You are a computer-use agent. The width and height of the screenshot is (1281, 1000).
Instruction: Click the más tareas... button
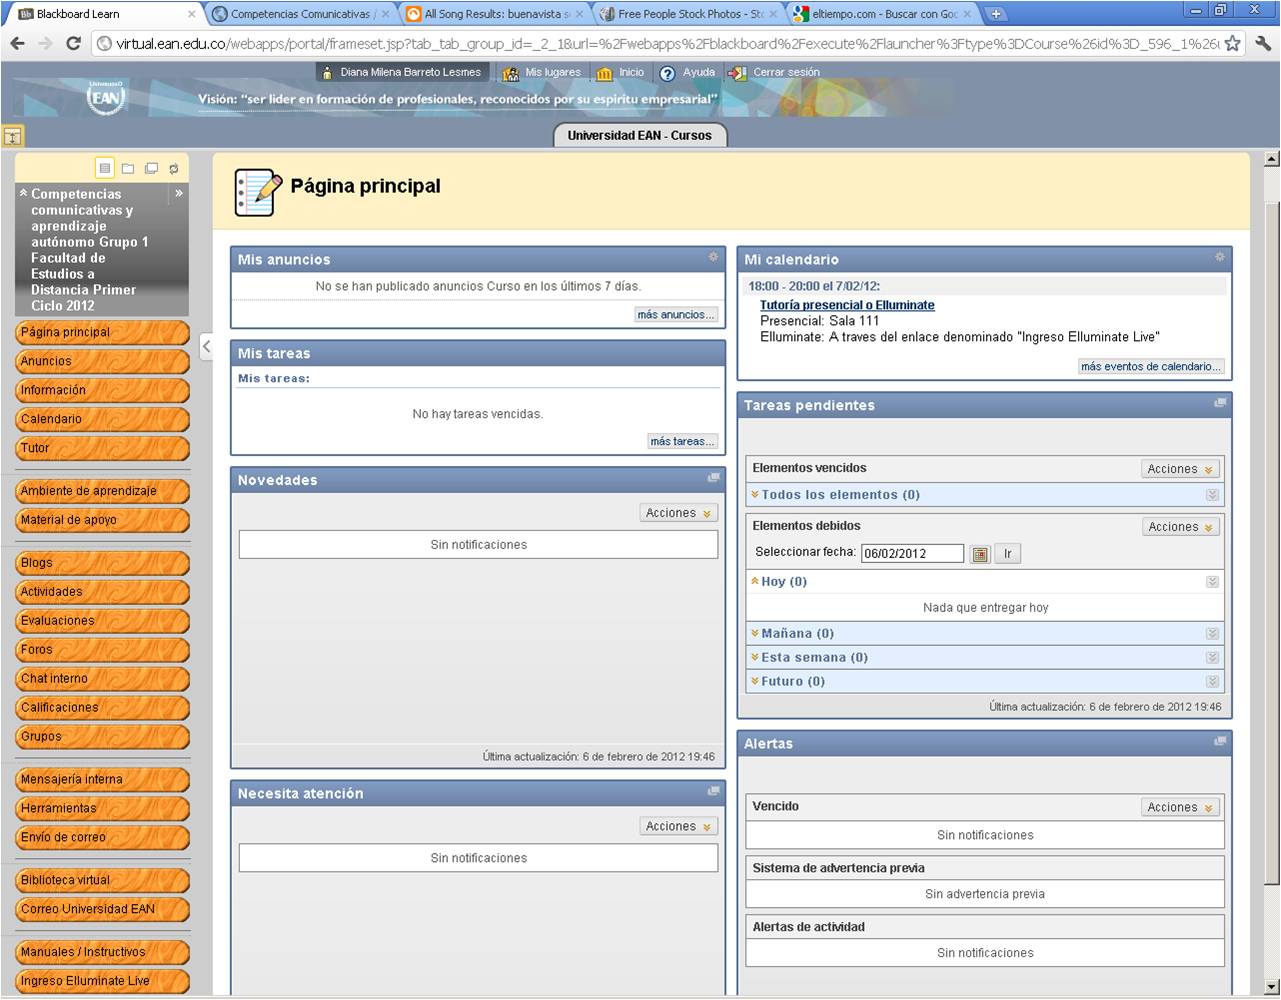pyautogui.click(x=682, y=441)
